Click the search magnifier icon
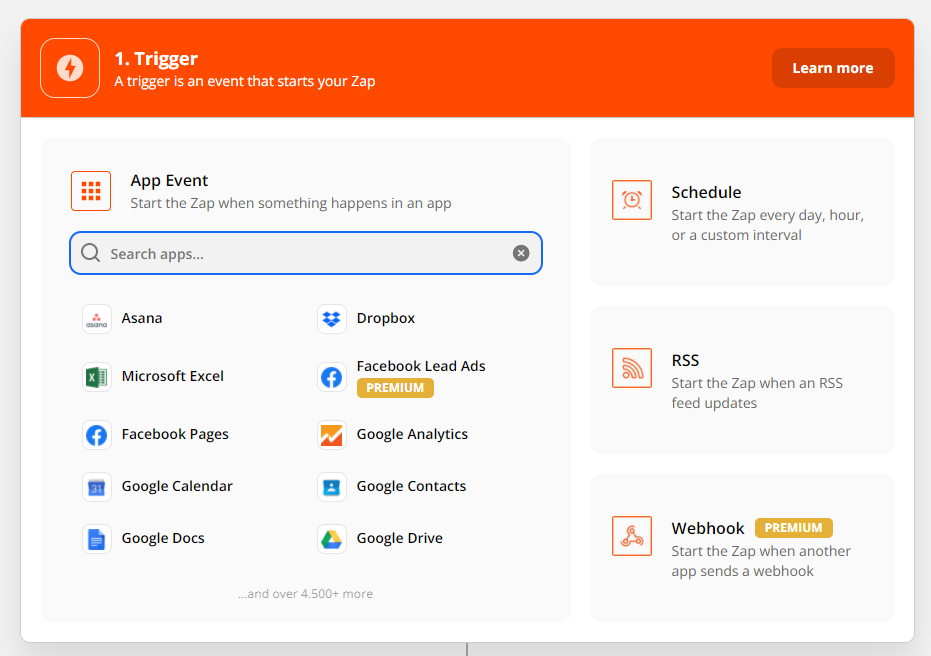The width and height of the screenshot is (931, 656). click(90, 253)
